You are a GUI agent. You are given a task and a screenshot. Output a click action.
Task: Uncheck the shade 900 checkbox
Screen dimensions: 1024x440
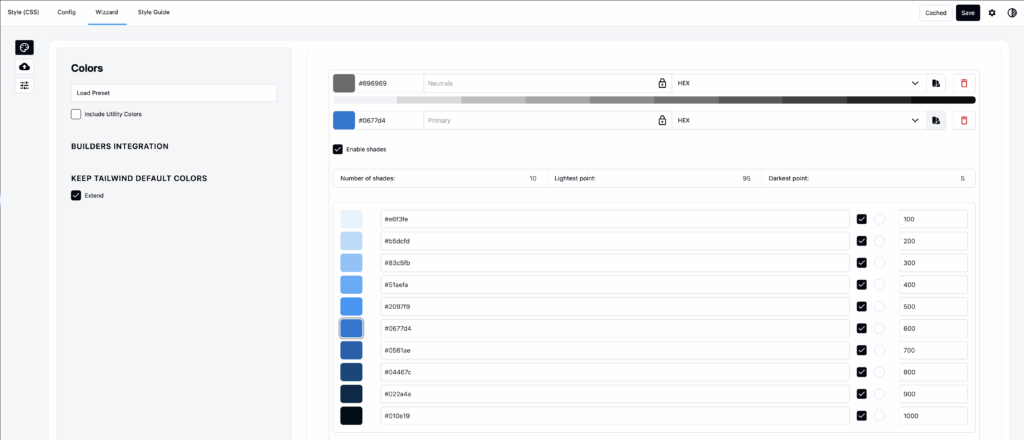point(861,394)
